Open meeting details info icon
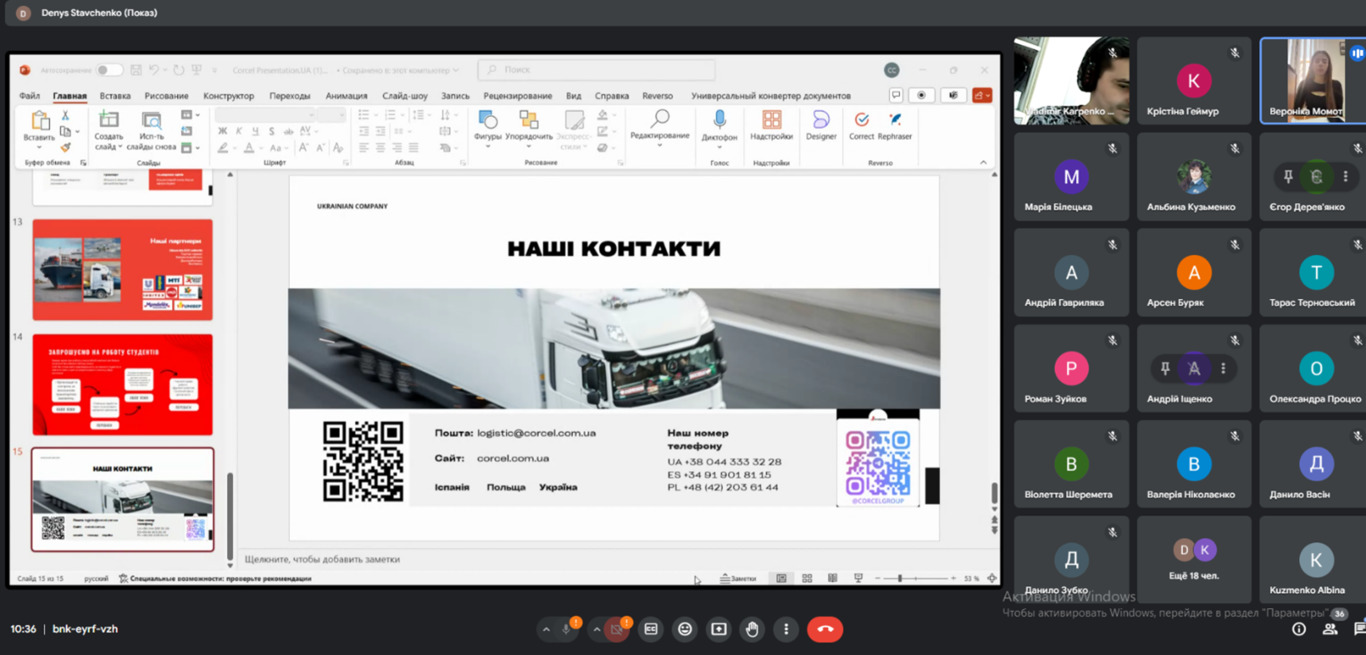This screenshot has height=655, width=1366. point(1299,629)
